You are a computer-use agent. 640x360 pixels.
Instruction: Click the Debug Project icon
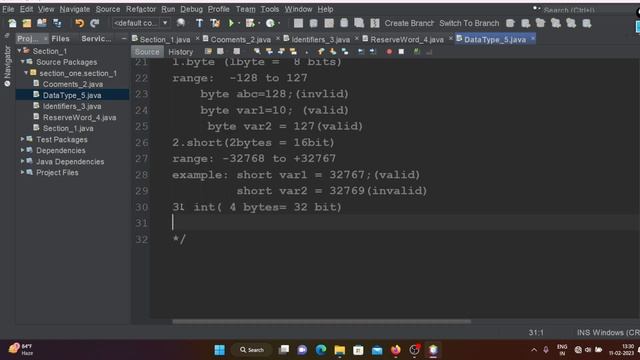[250, 23]
